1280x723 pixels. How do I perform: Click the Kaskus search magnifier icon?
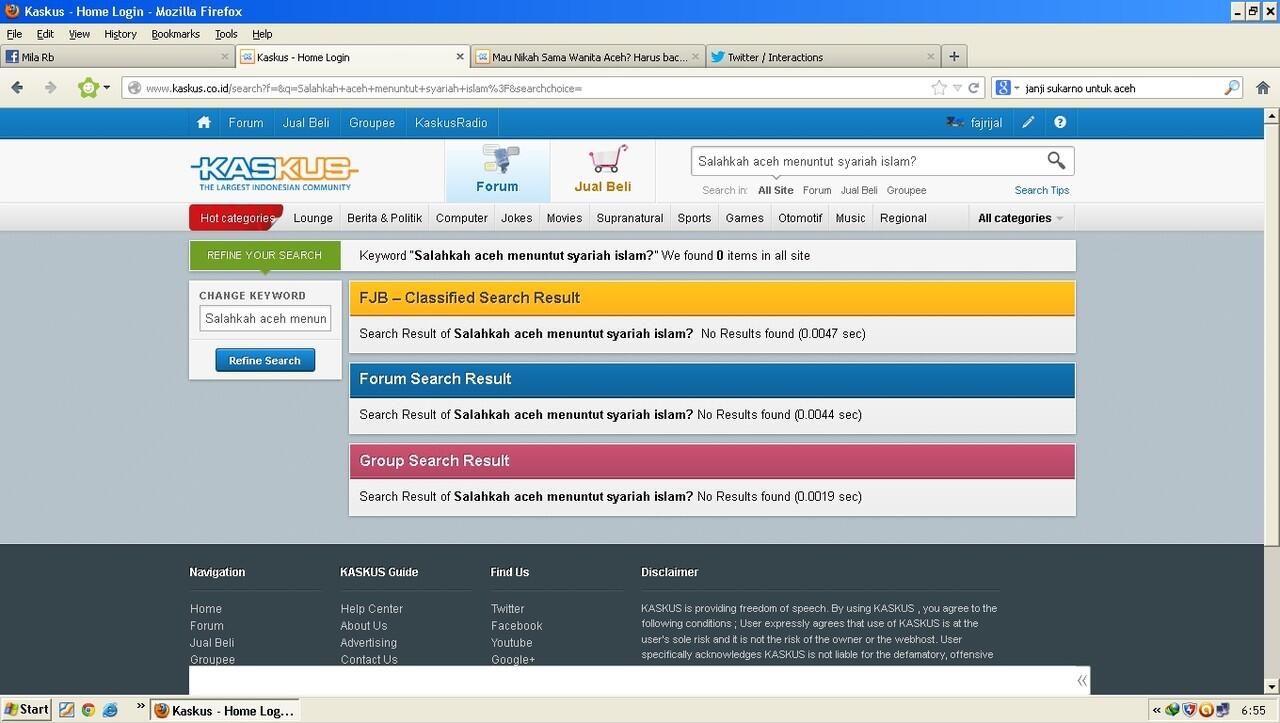point(1056,161)
